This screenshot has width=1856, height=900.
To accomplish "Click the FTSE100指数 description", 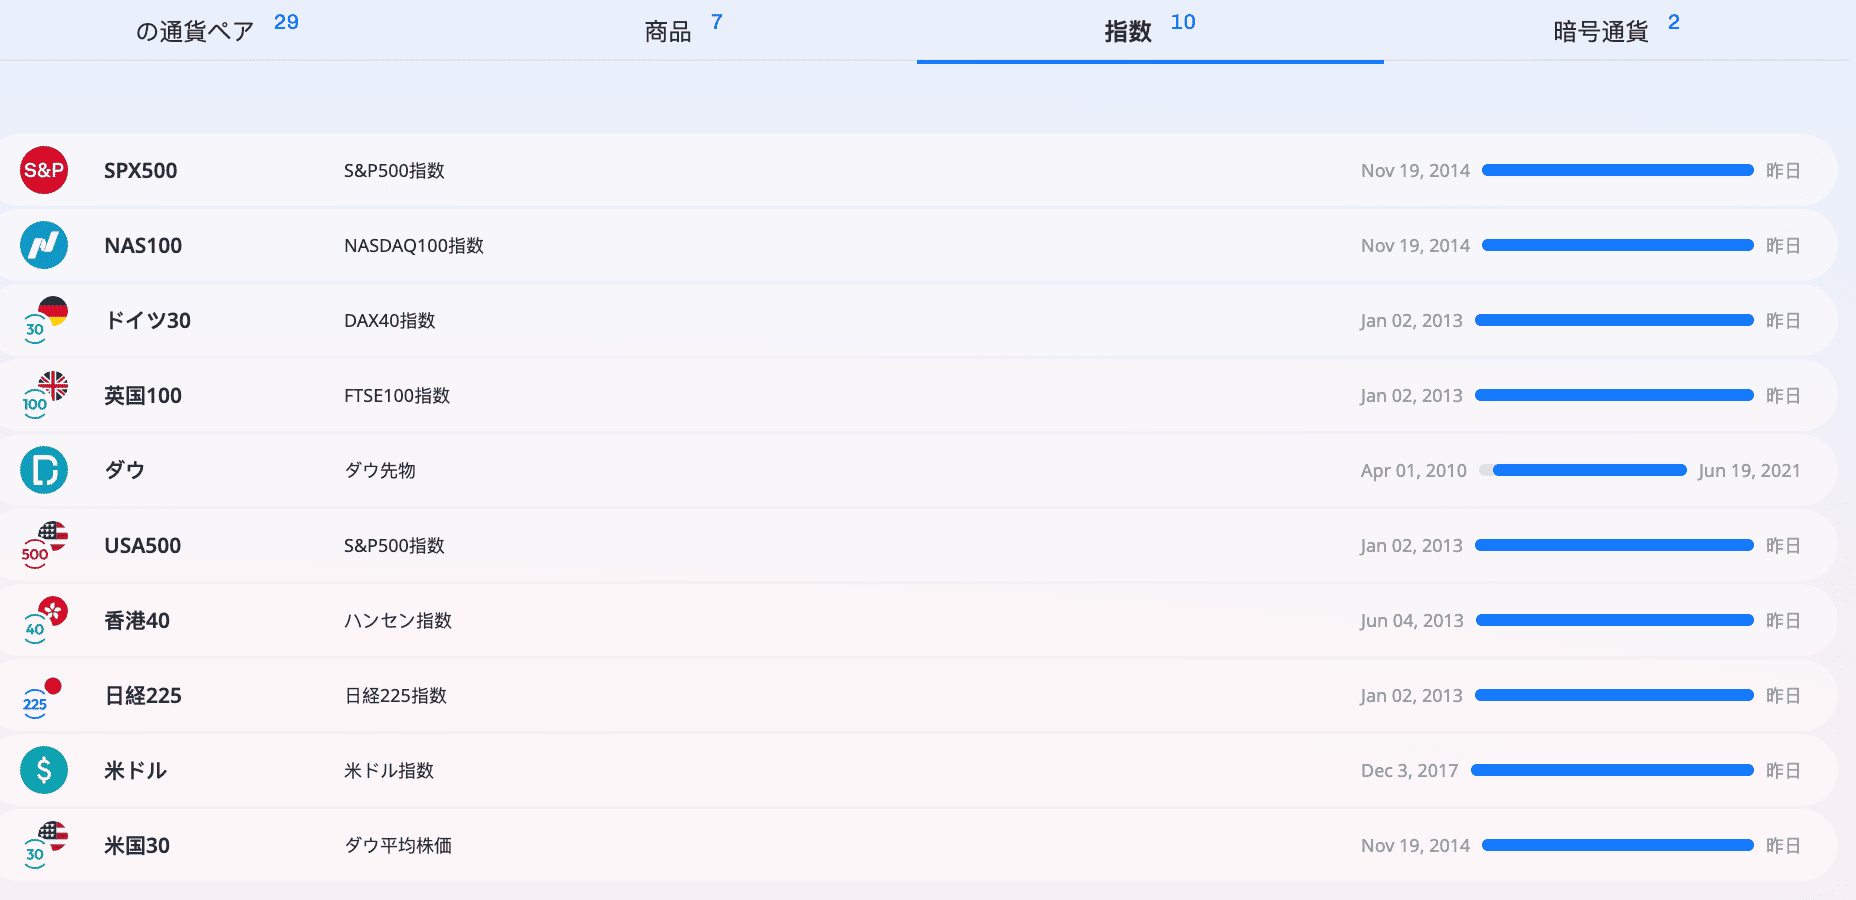I will pyautogui.click(x=397, y=396).
